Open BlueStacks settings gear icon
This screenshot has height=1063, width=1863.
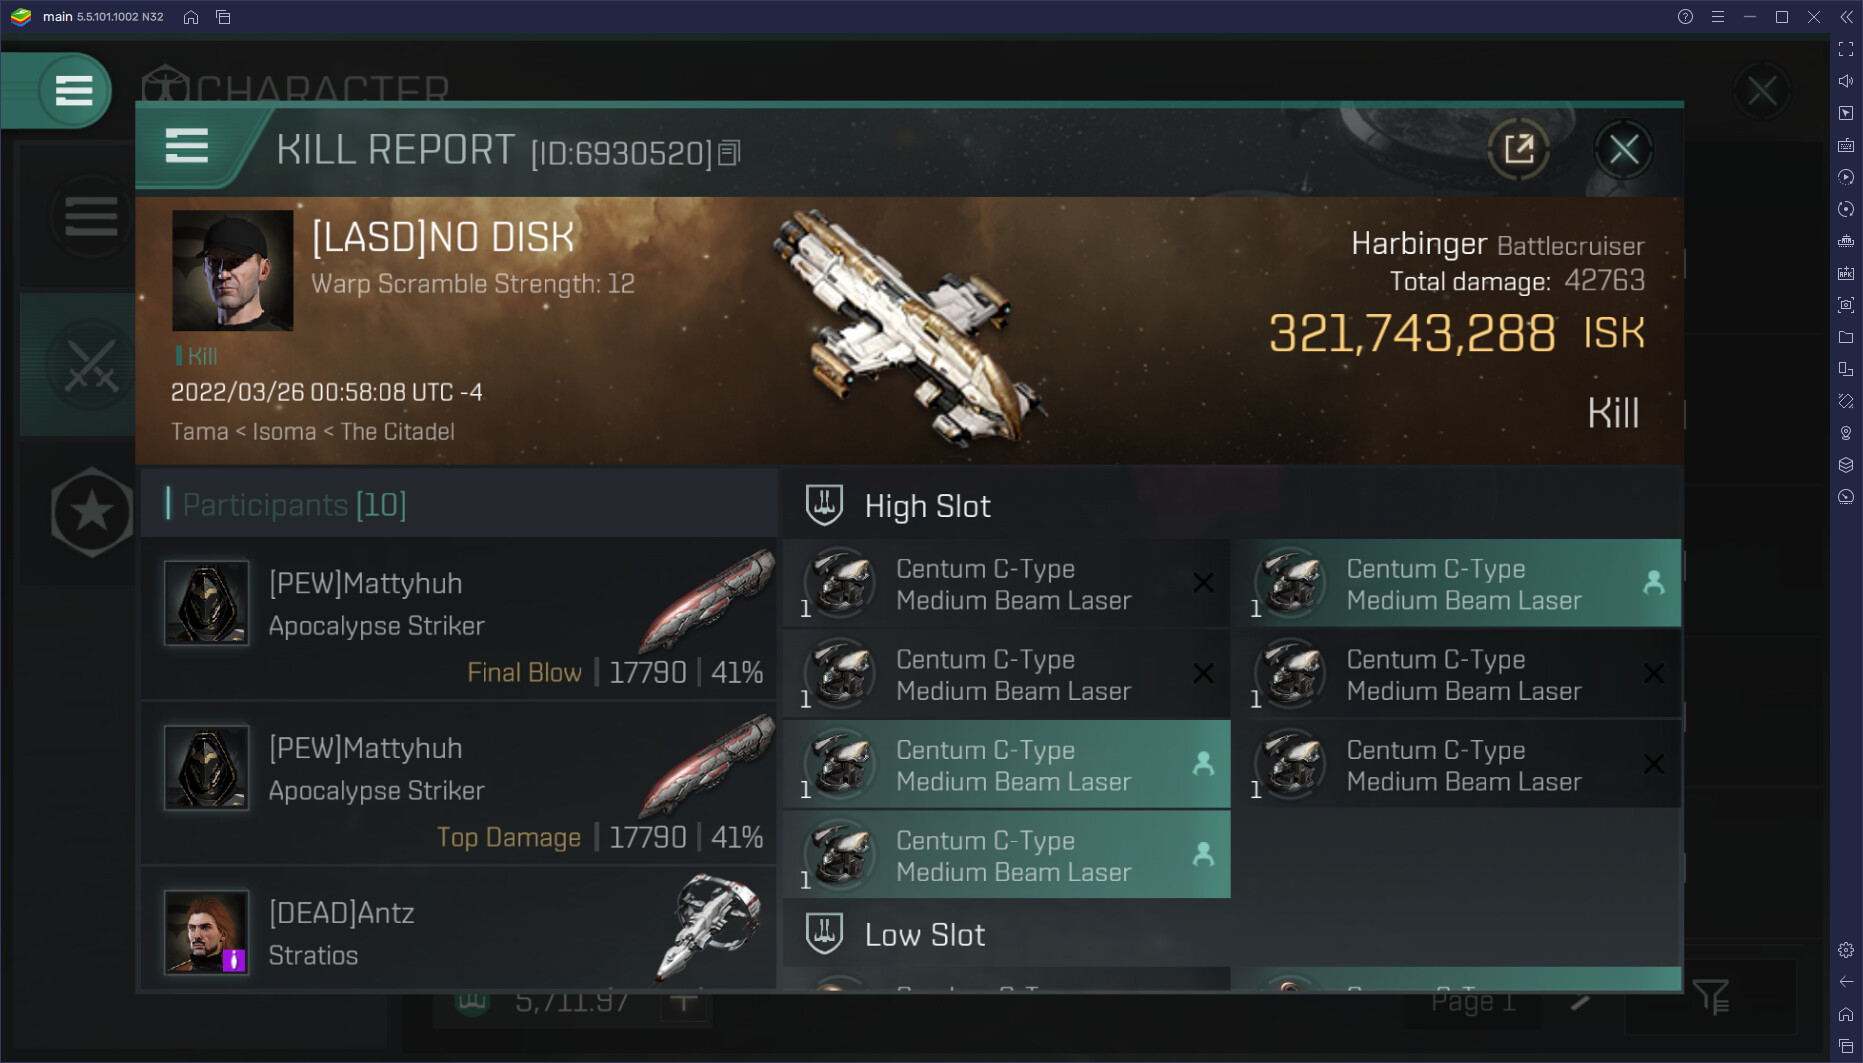click(x=1846, y=950)
